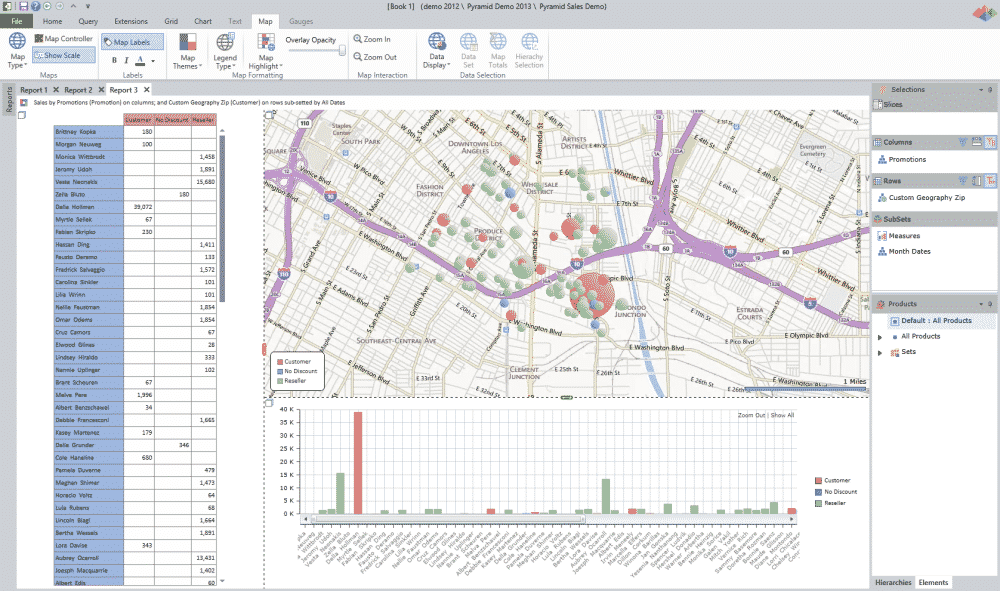Screen dimensions: 1000x591
Task: Click the Show All chart link
Action: click(x=783, y=415)
